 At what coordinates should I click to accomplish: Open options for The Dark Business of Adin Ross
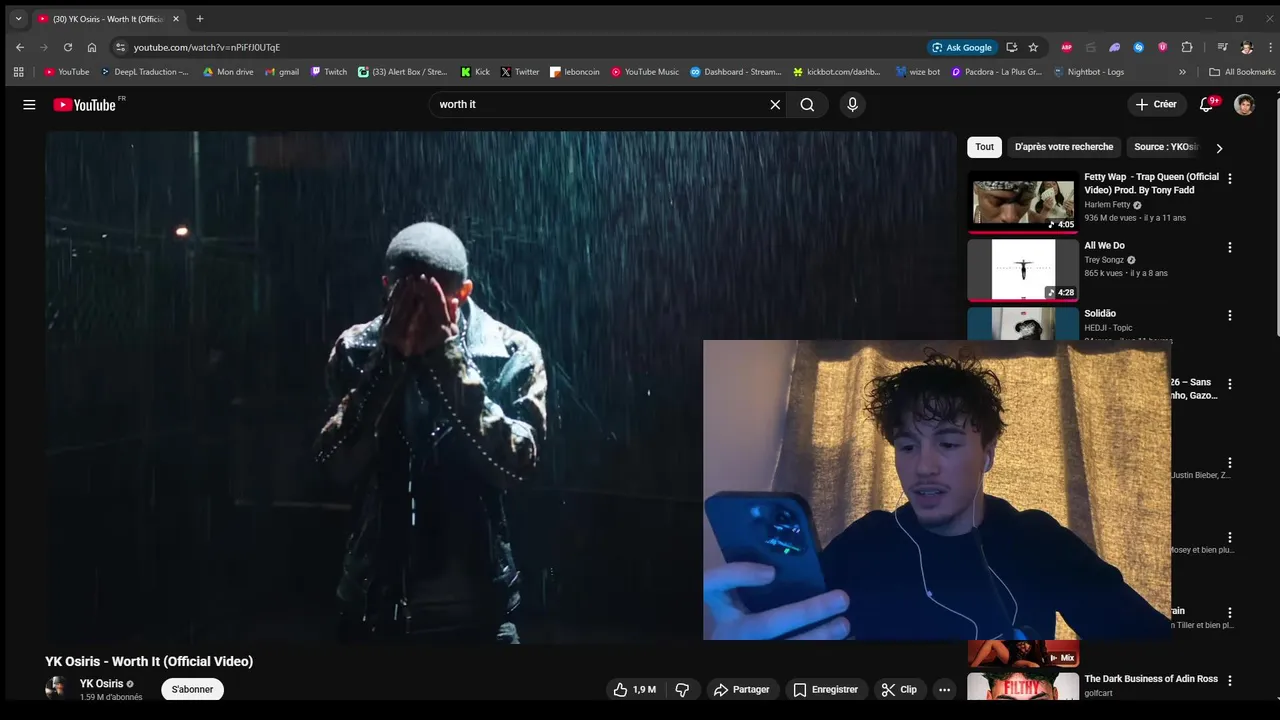point(1230,680)
